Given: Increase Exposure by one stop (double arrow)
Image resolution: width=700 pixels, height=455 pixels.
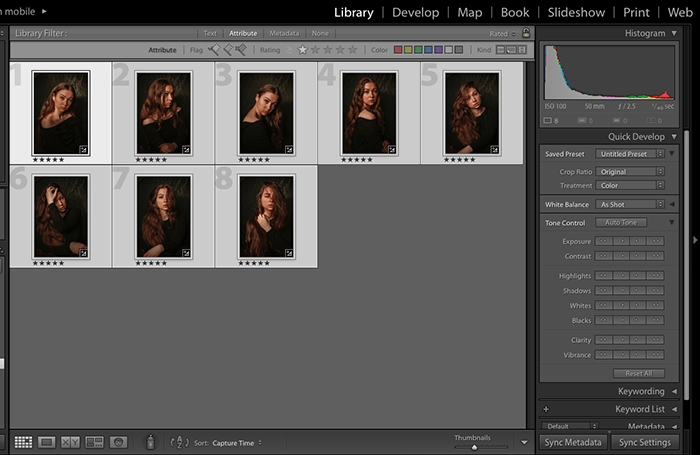Looking at the screenshot, I should click(x=656, y=241).
